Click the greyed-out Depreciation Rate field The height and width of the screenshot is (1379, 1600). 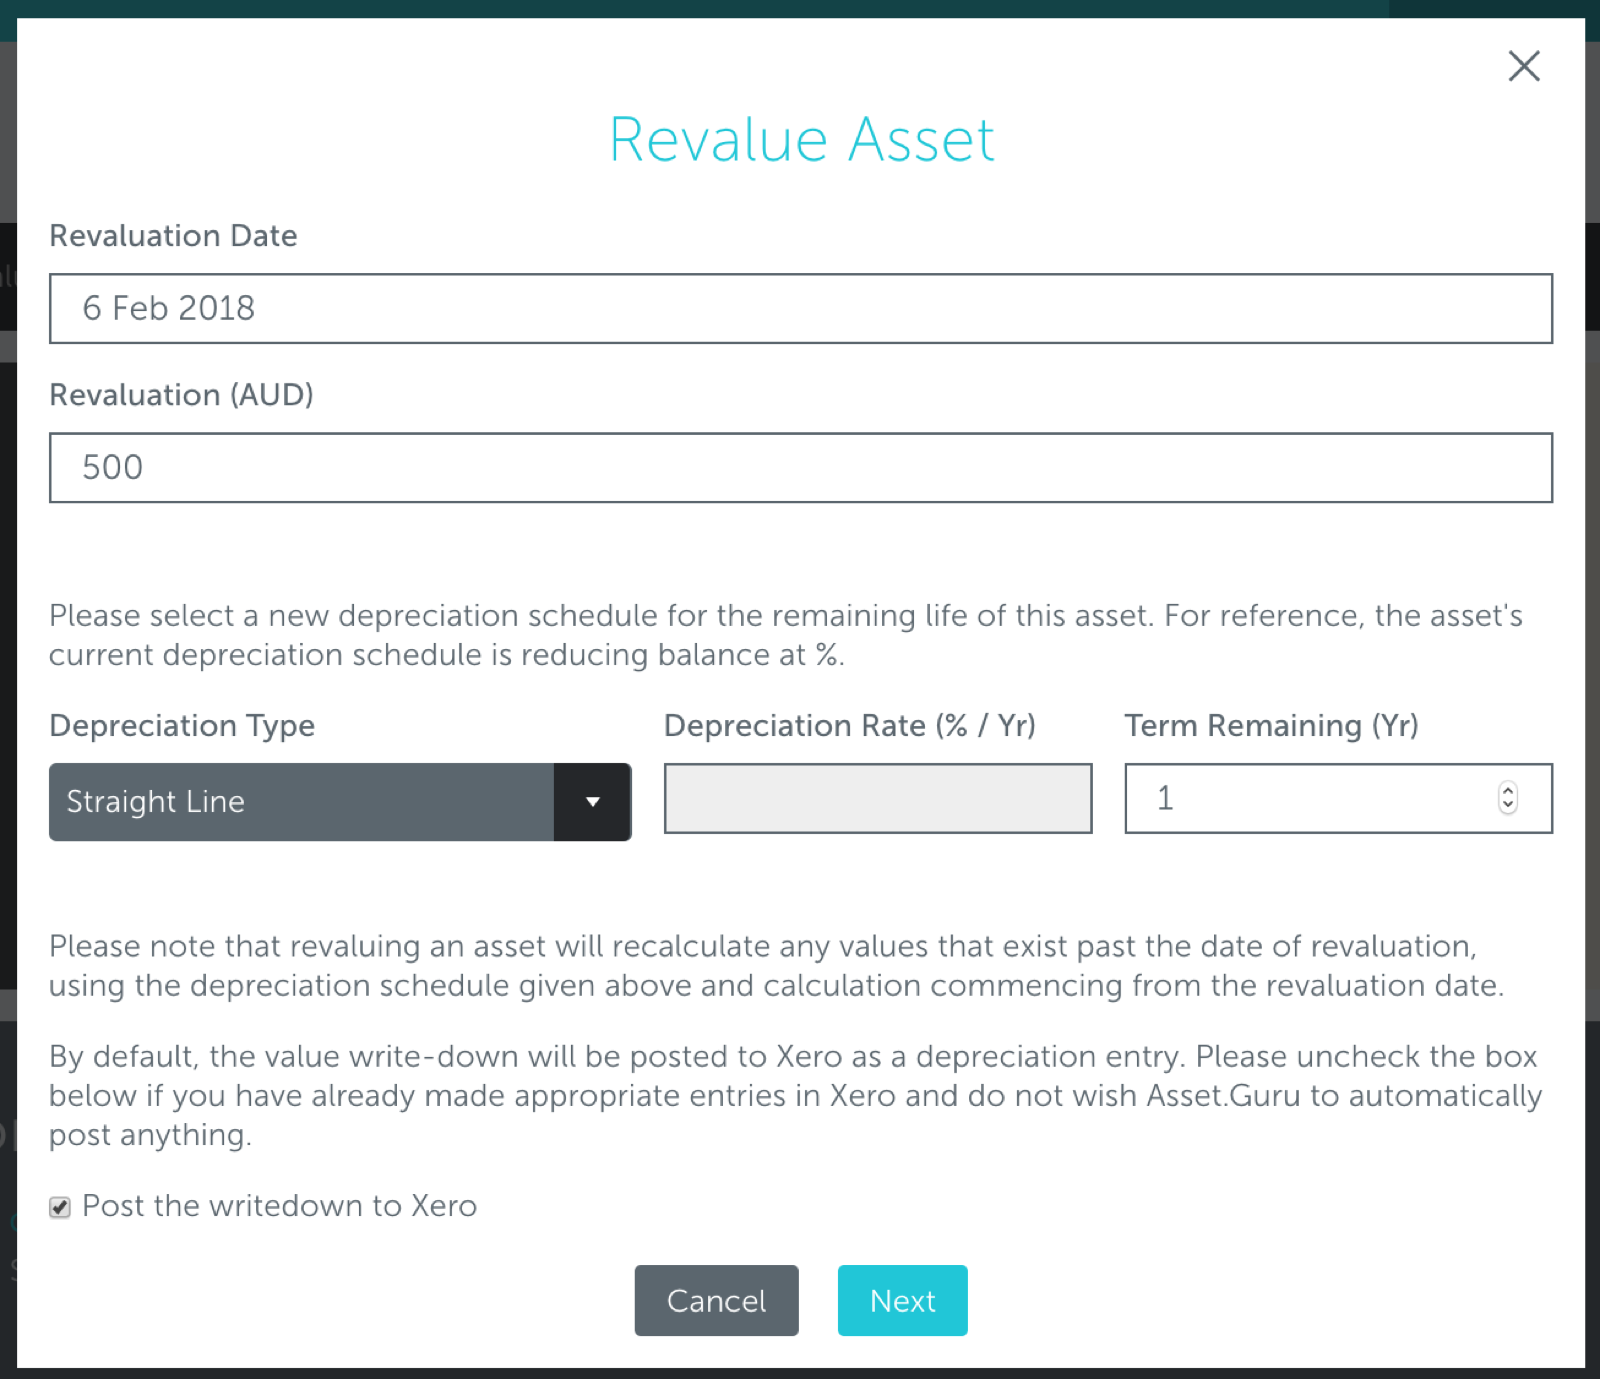click(877, 798)
